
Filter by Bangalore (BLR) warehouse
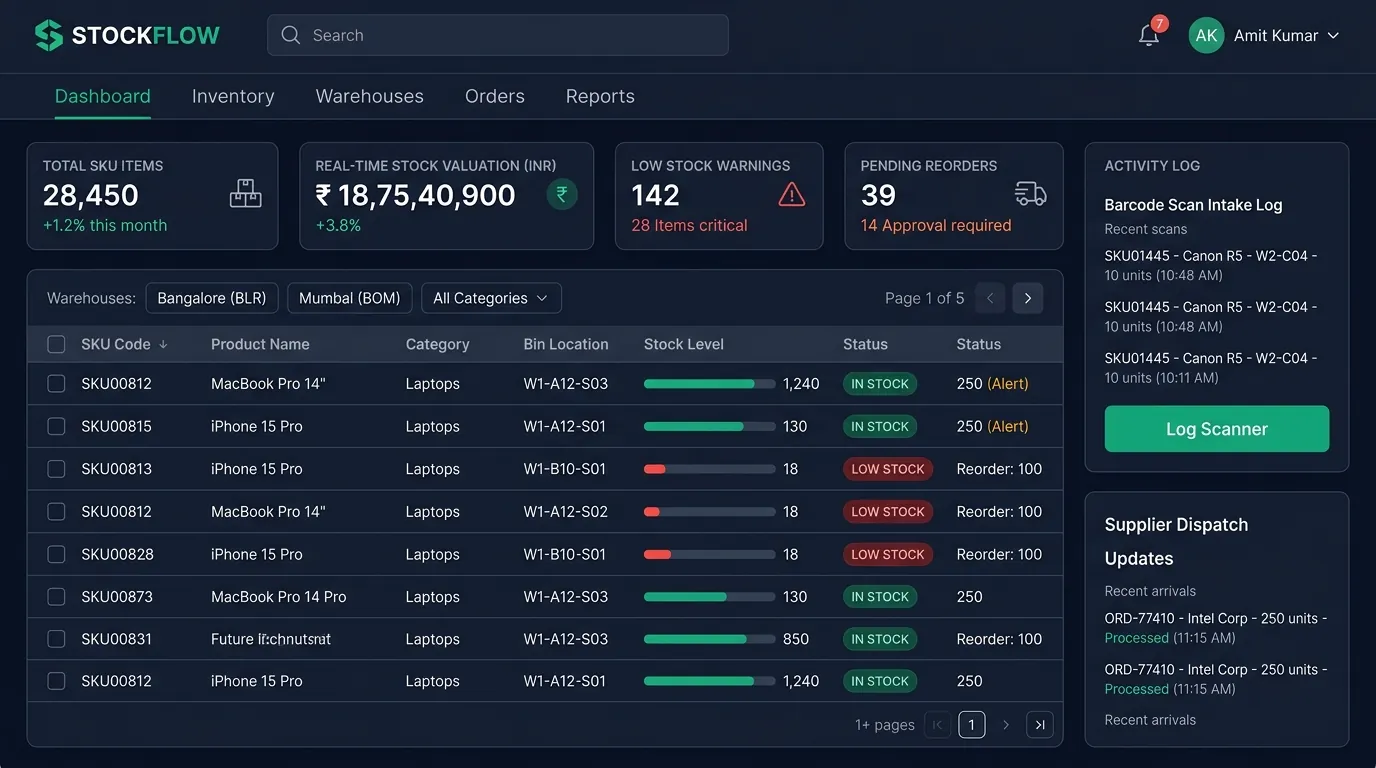pyautogui.click(x=212, y=298)
